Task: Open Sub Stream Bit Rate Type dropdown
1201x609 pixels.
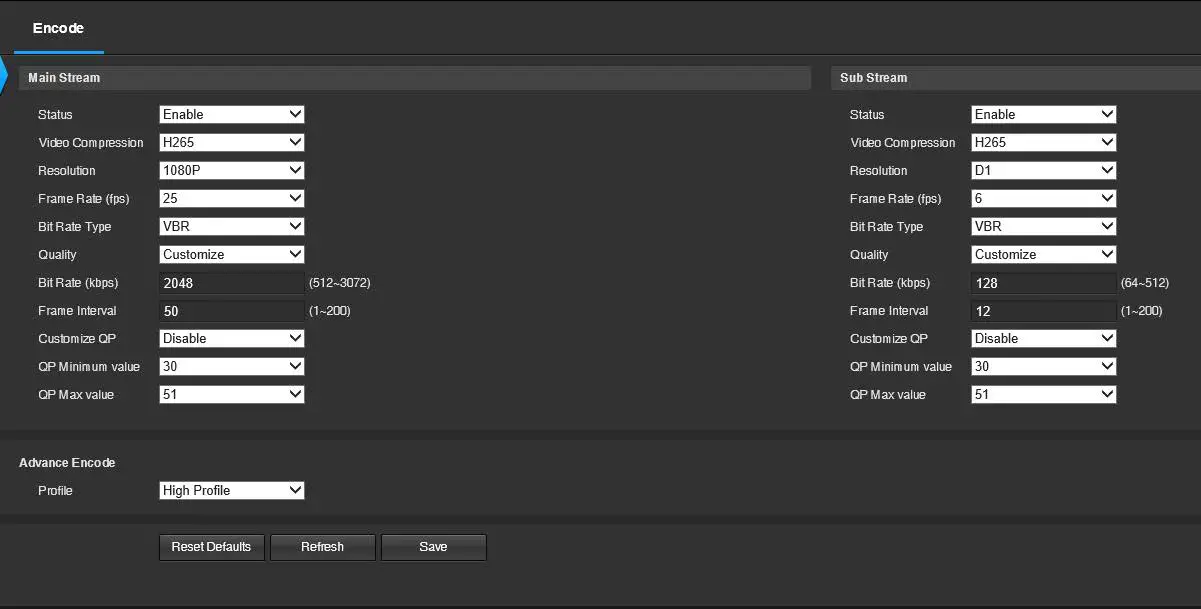Action: [1044, 227]
